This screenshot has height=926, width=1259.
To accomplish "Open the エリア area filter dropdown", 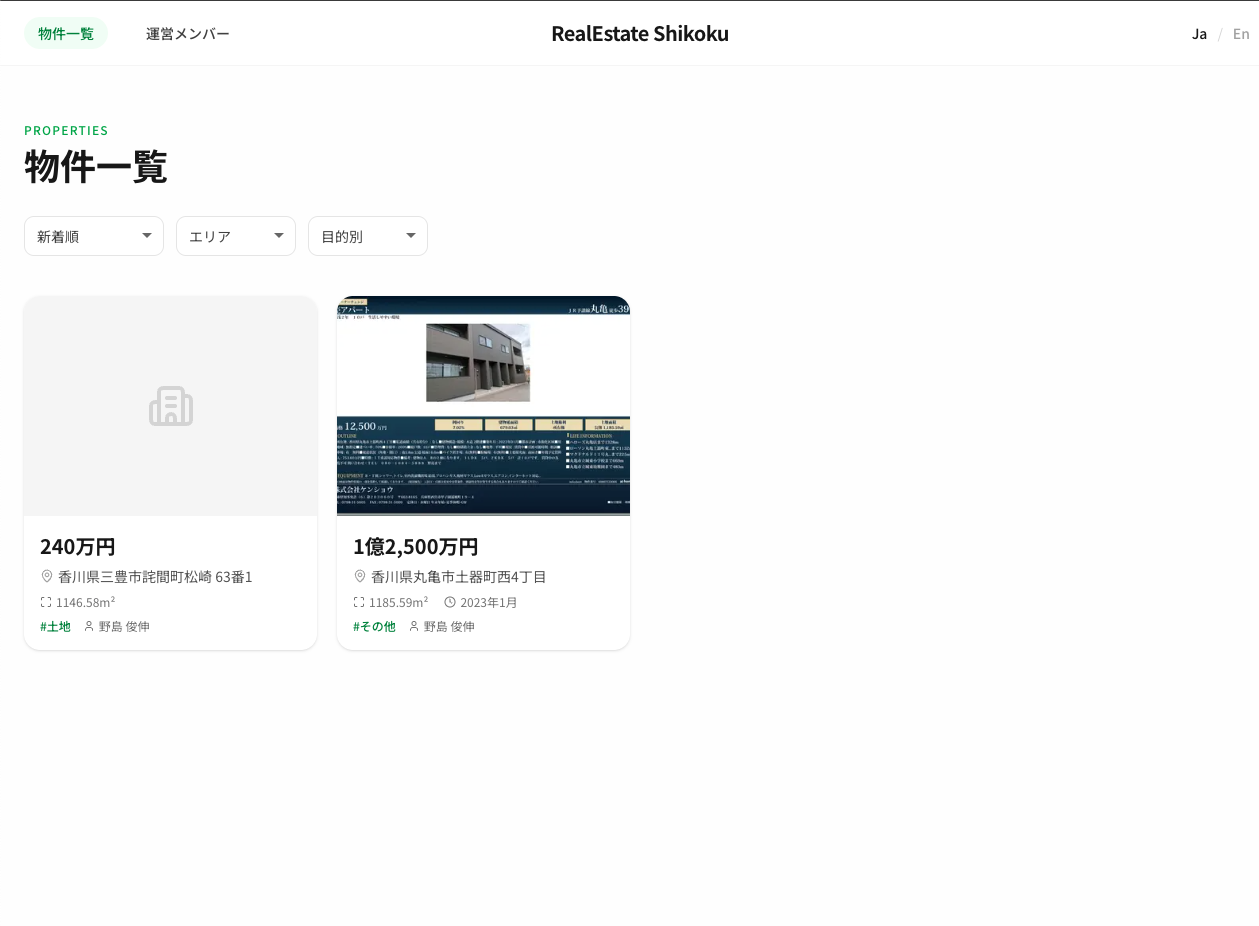I will tap(235, 236).
